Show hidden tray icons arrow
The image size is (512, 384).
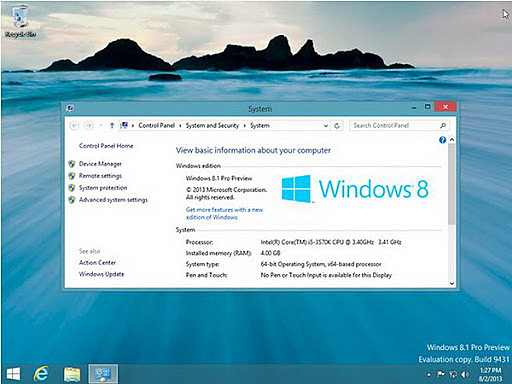pyautogui.click(x=429, y=375)
